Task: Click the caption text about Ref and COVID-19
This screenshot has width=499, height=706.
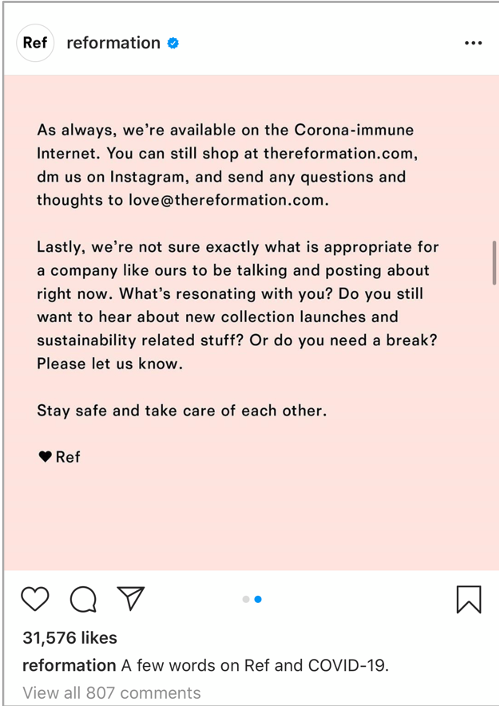Action: point(255,665)
